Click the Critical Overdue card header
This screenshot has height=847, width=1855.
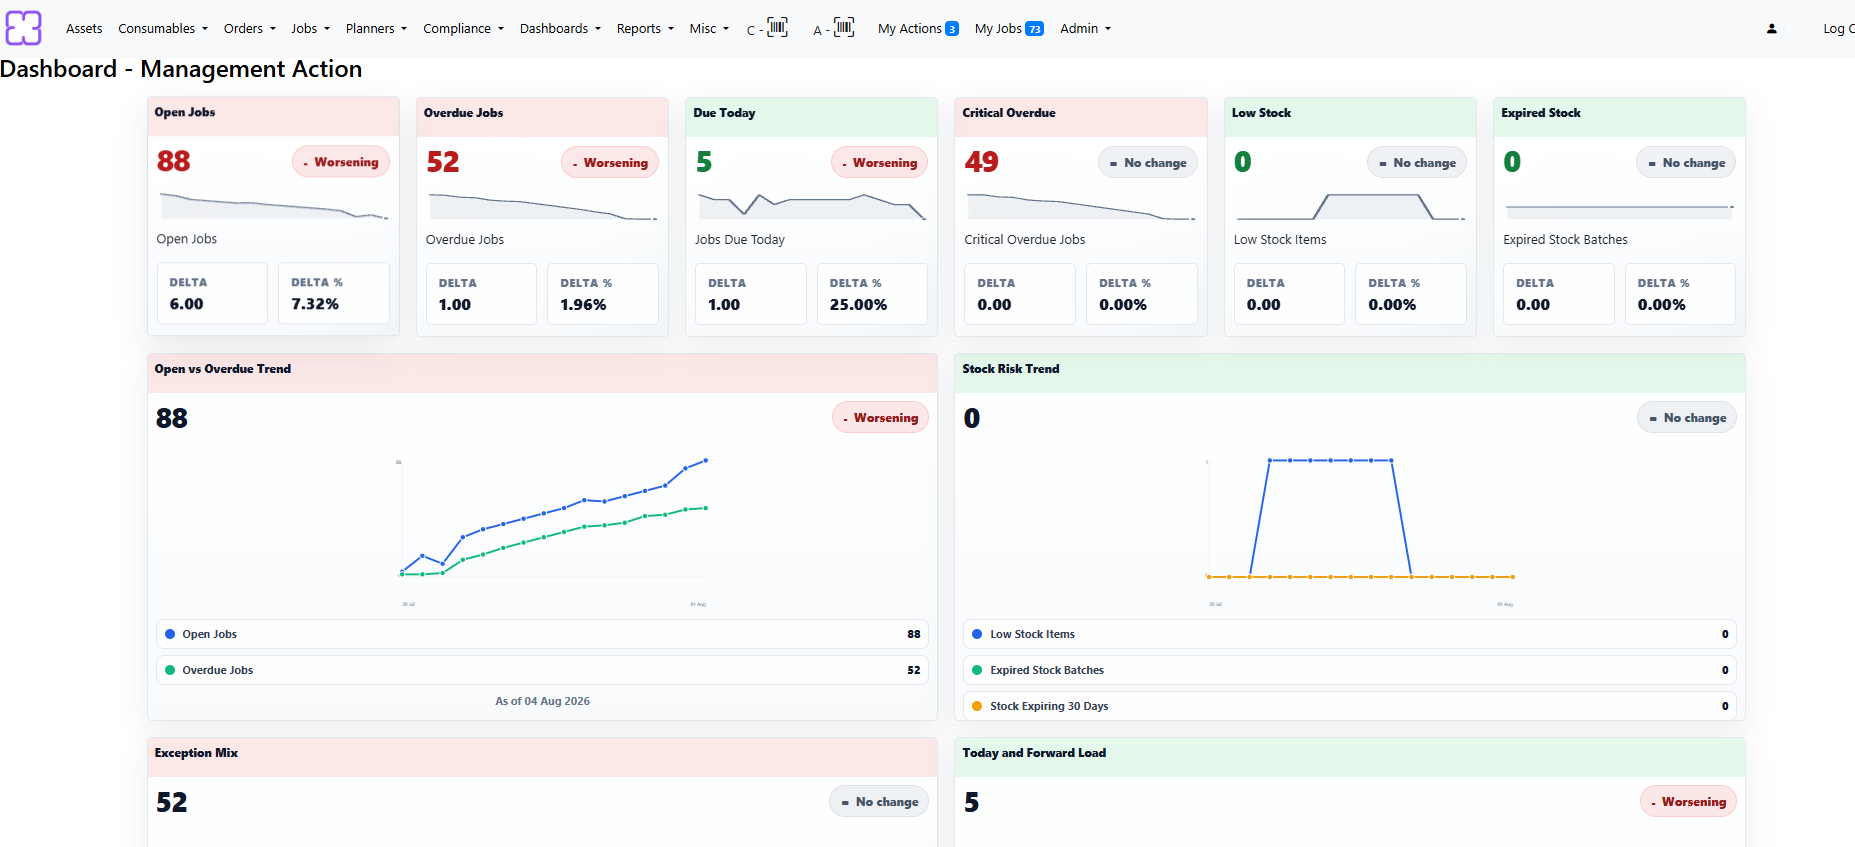[1081, 116]
